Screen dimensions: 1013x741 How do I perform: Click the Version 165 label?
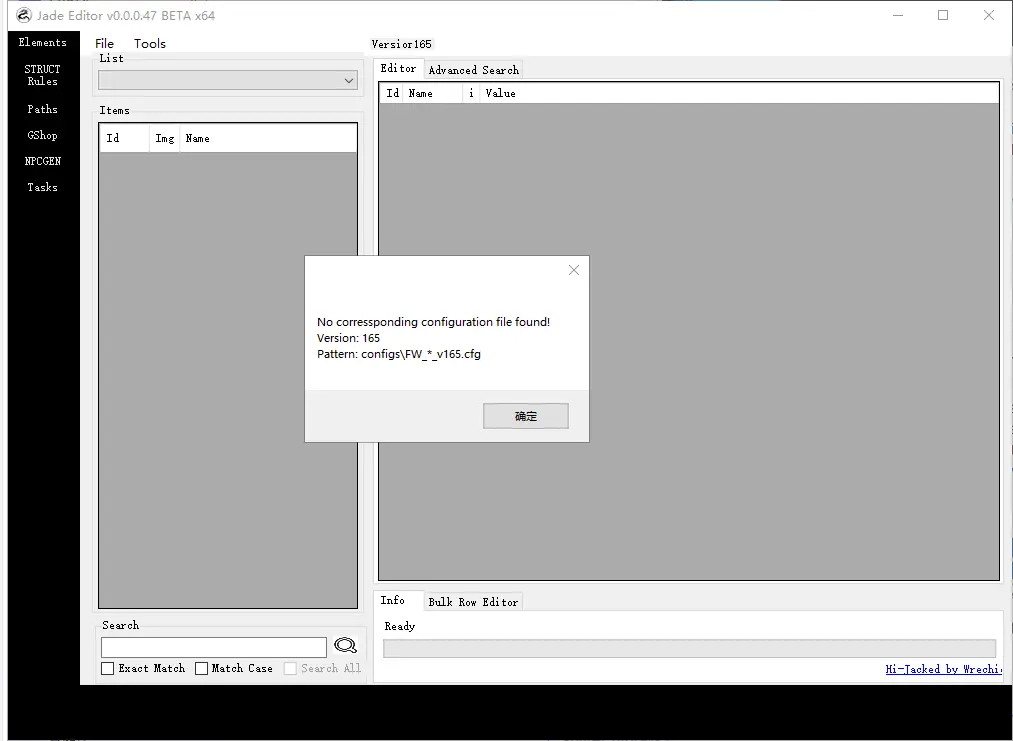point(401,44)
